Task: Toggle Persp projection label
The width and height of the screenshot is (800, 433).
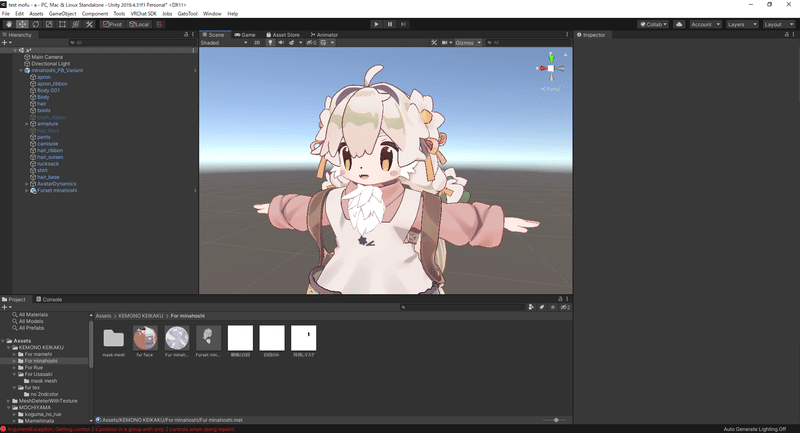Action: [x=553, y=89]
